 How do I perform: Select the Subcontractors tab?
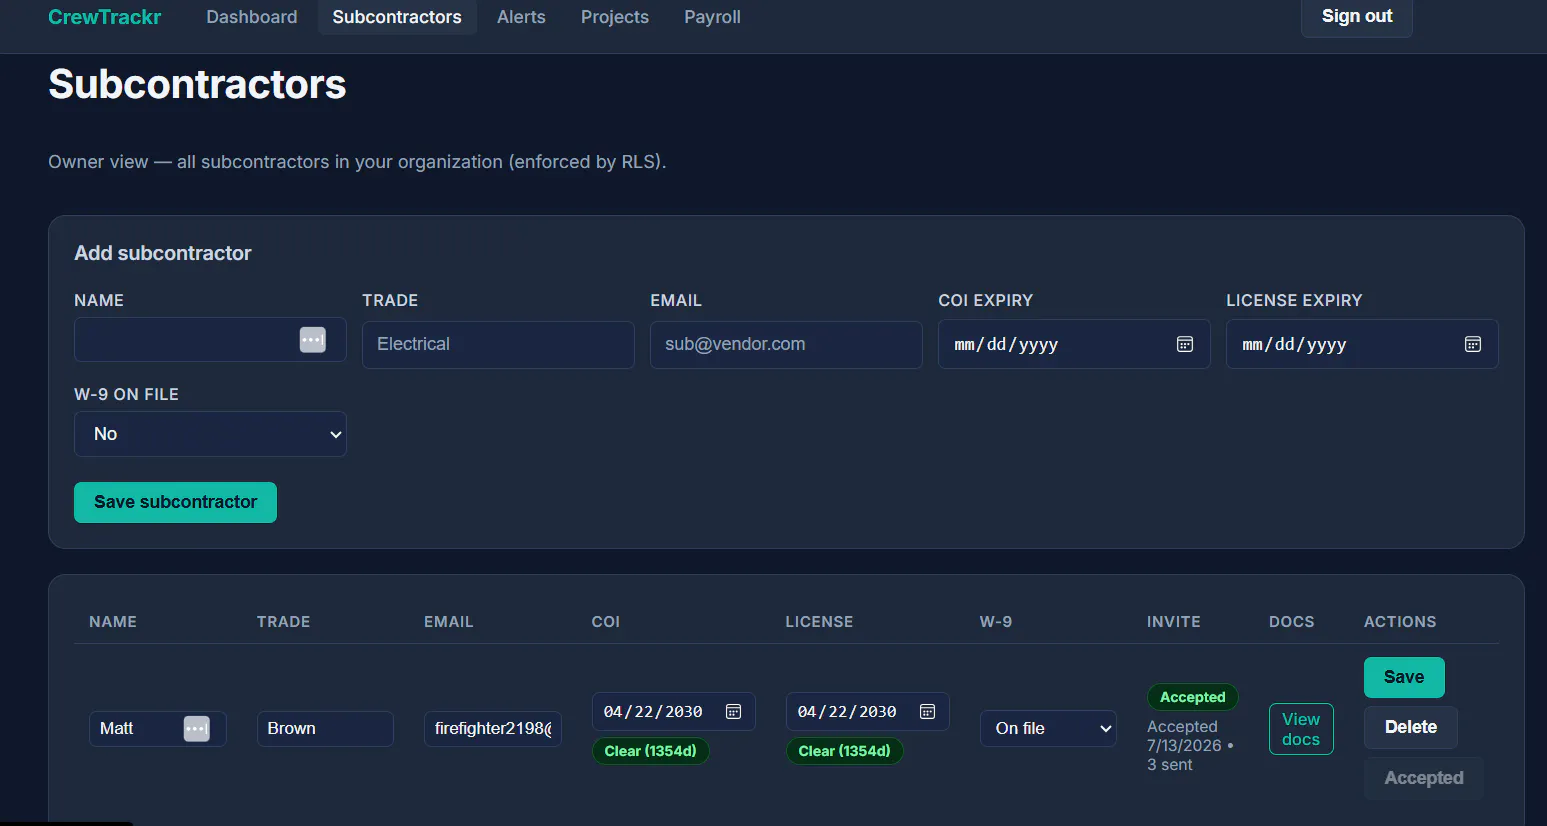[x=397, y=17]
